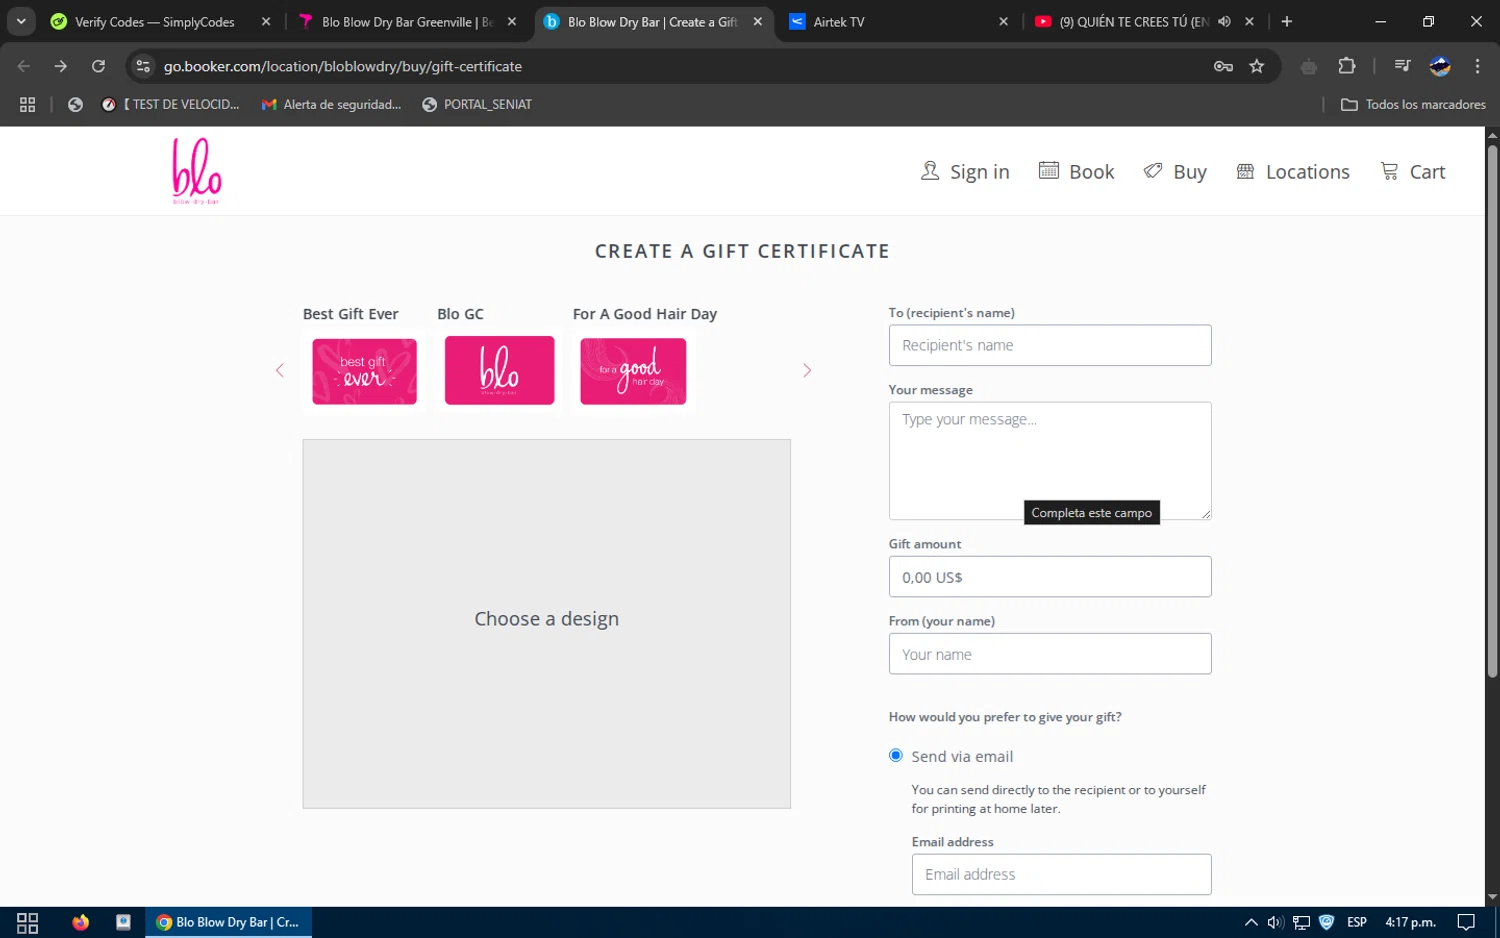Go back in browser history
1500x938 pixels.
[24, 66]
